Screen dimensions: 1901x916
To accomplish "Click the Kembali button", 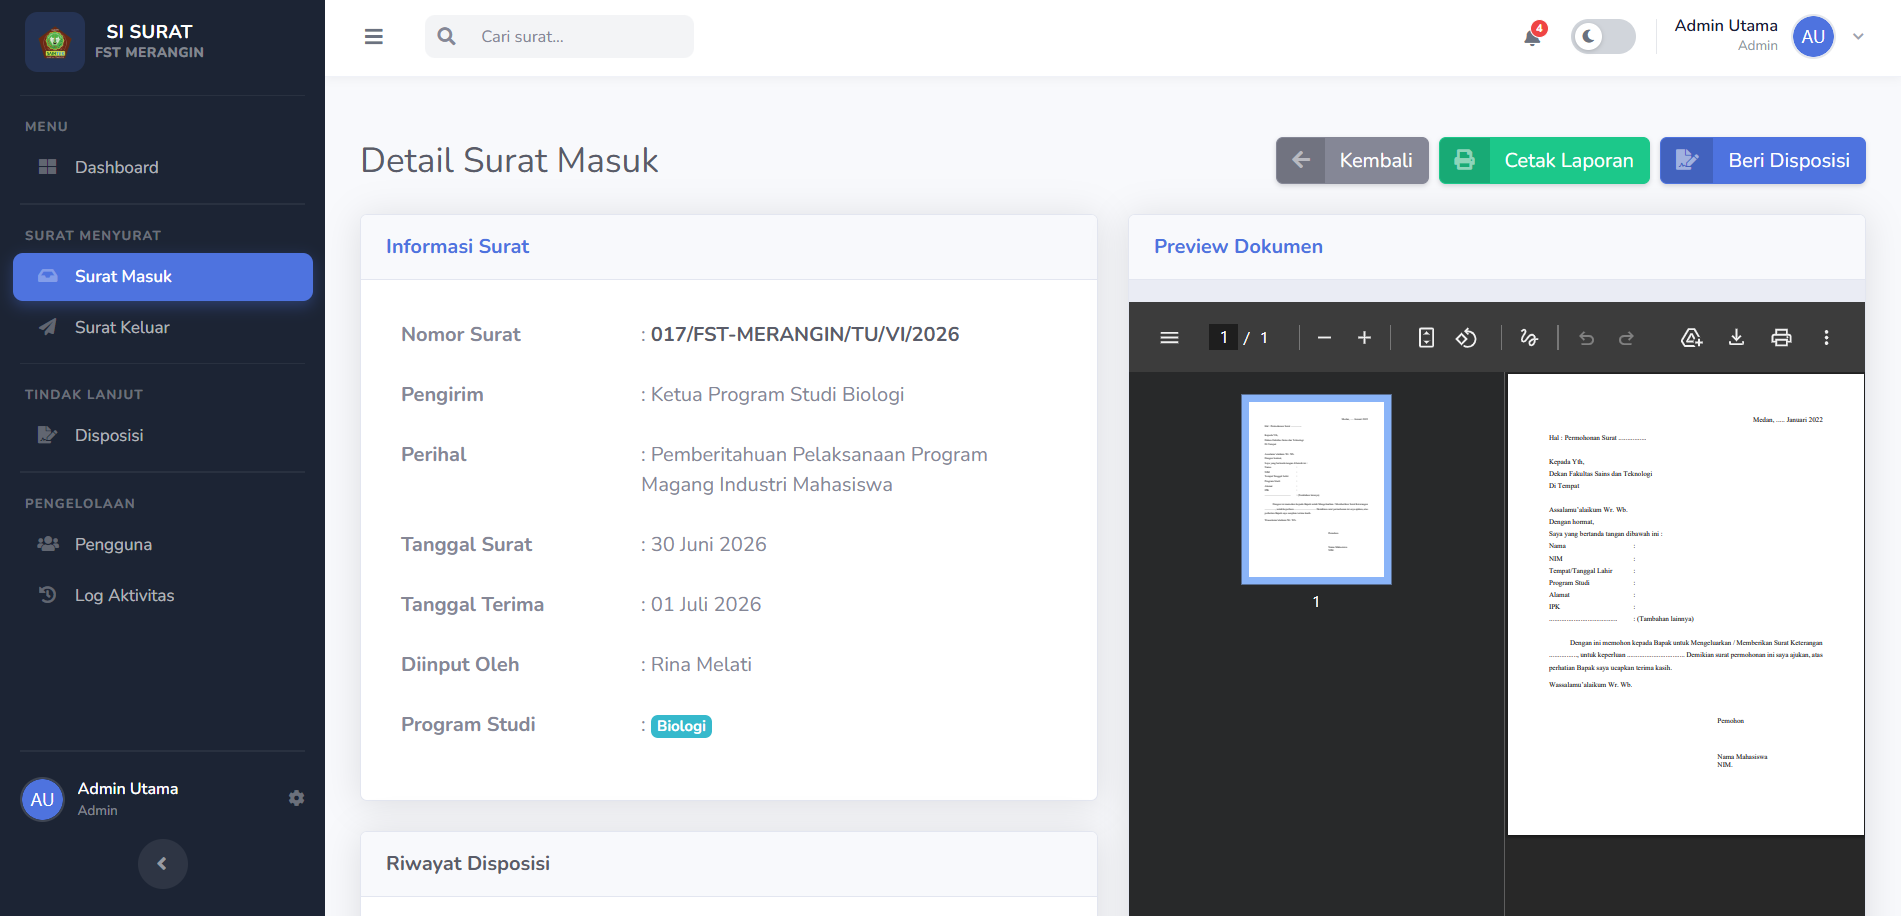I will tap(1352, 160).
